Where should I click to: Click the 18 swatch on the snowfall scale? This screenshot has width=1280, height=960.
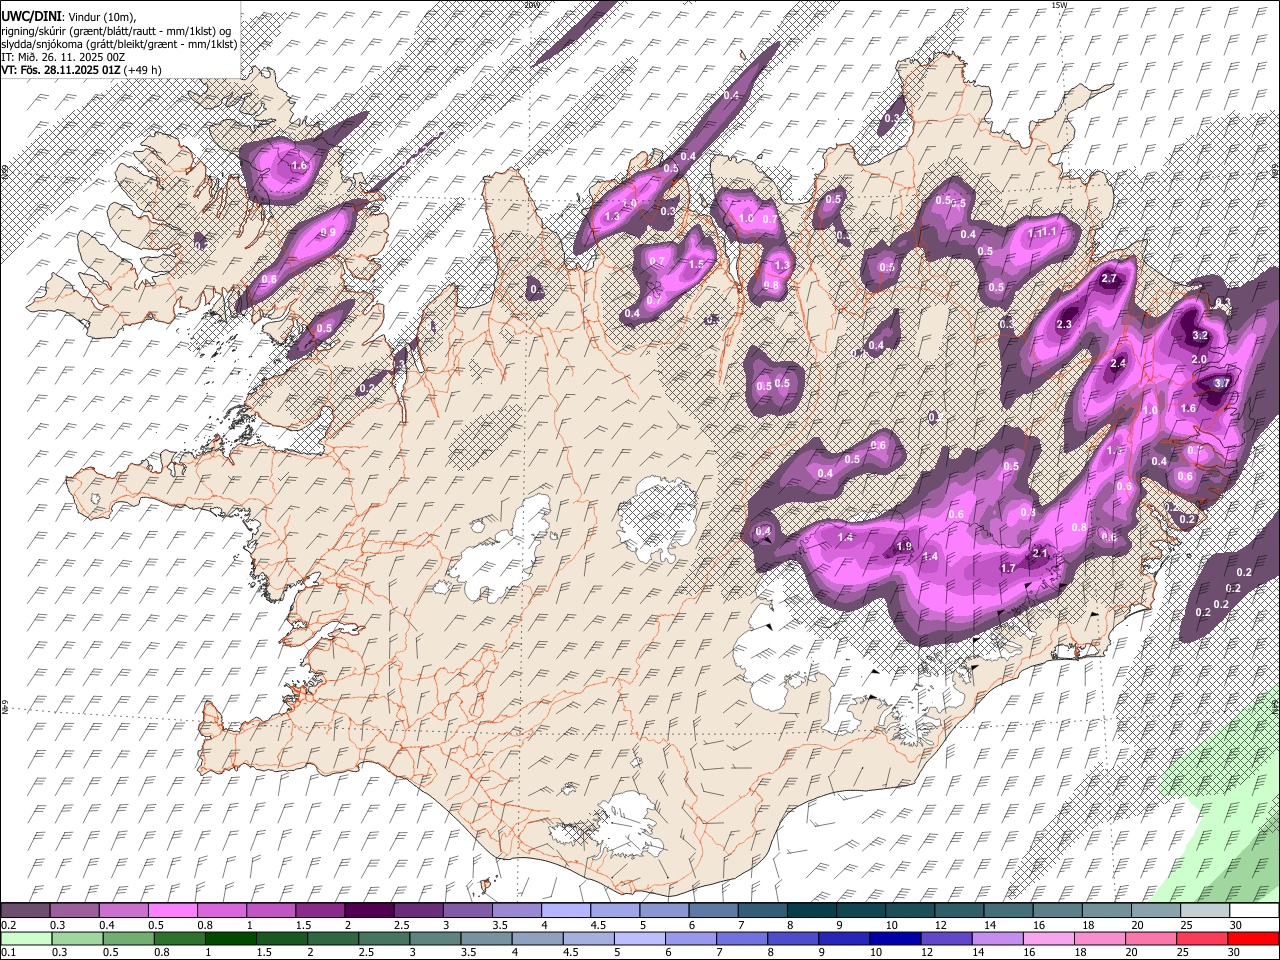(1107, 911)
